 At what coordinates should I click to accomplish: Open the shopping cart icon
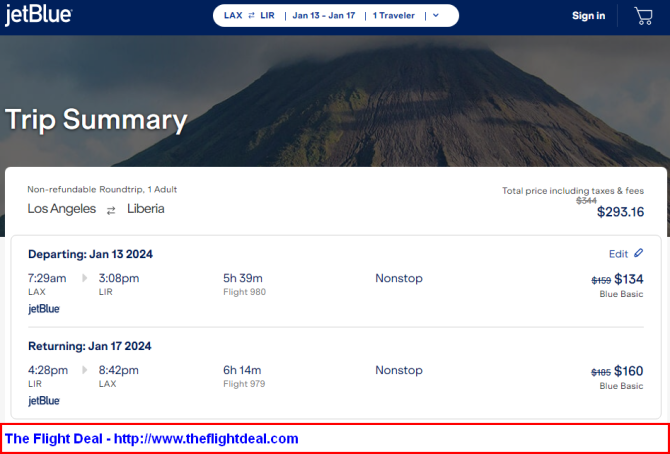[x=643, y=15]
